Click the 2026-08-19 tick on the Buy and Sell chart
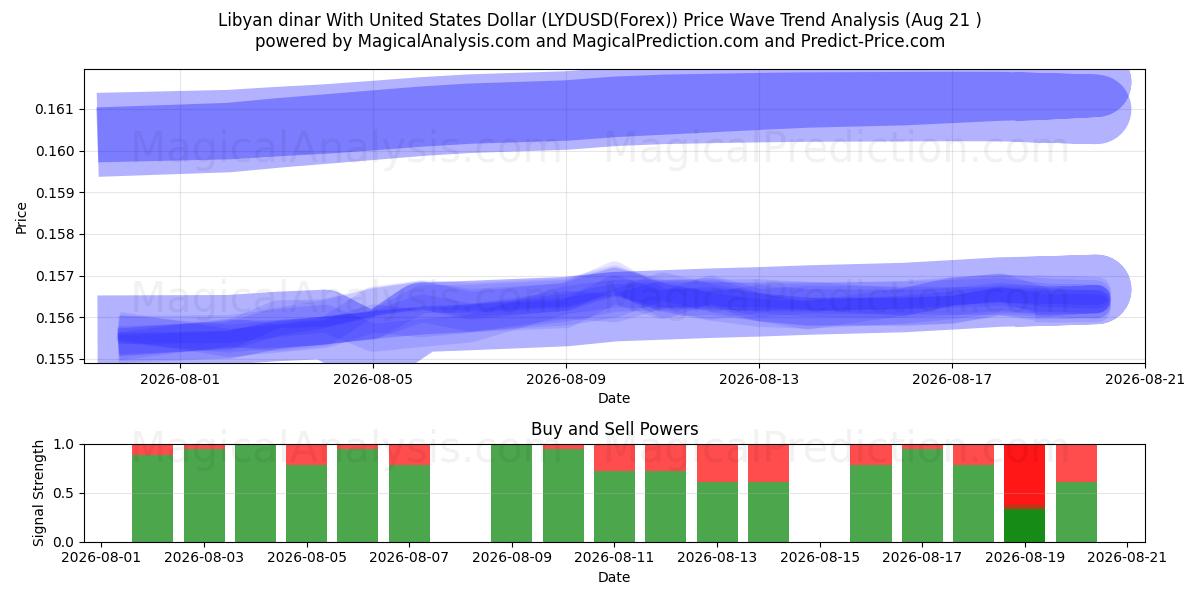Screen dimensions: 1200x600 (1025, 558)
